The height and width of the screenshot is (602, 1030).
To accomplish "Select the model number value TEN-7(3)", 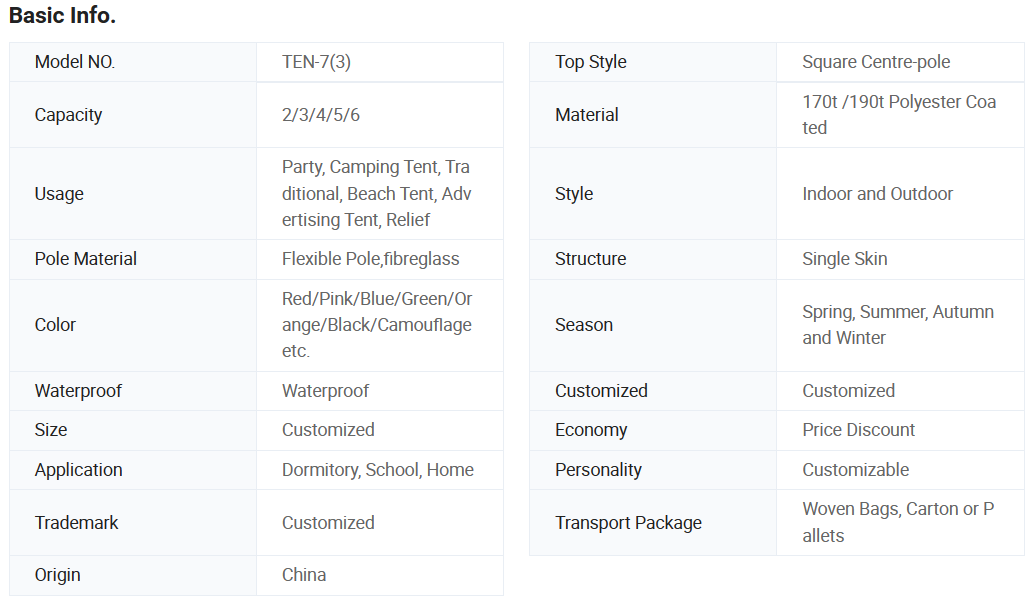I will 316,62.
